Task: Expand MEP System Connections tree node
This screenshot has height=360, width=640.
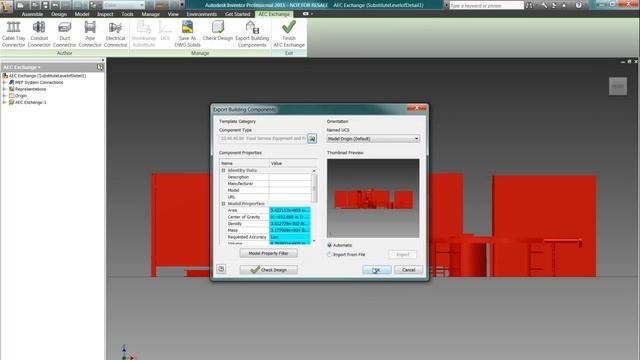Action: pos(4,82)
